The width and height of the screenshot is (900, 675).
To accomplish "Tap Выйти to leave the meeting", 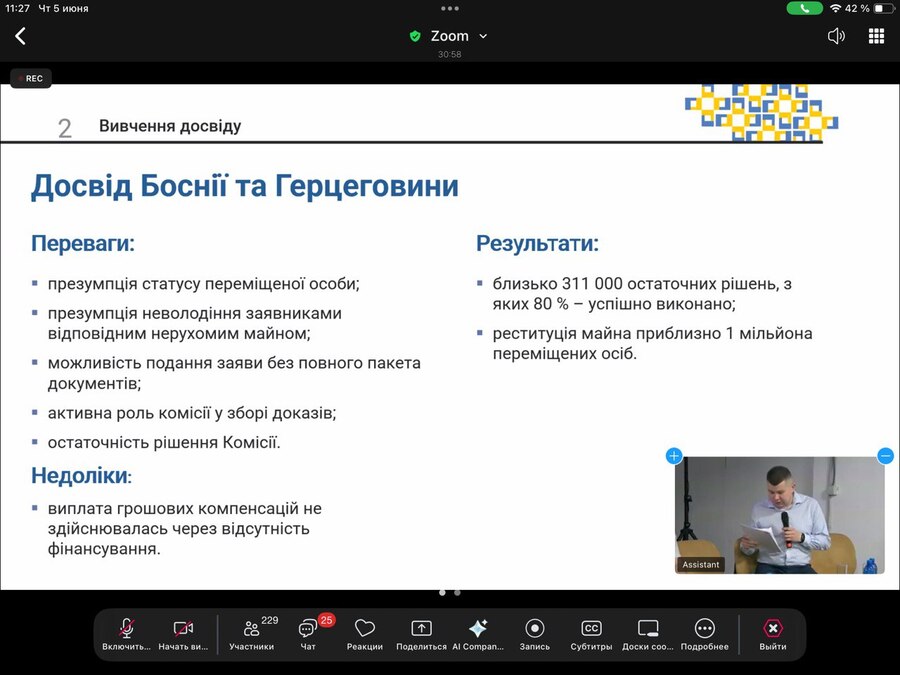I will [x=773, y=634].
